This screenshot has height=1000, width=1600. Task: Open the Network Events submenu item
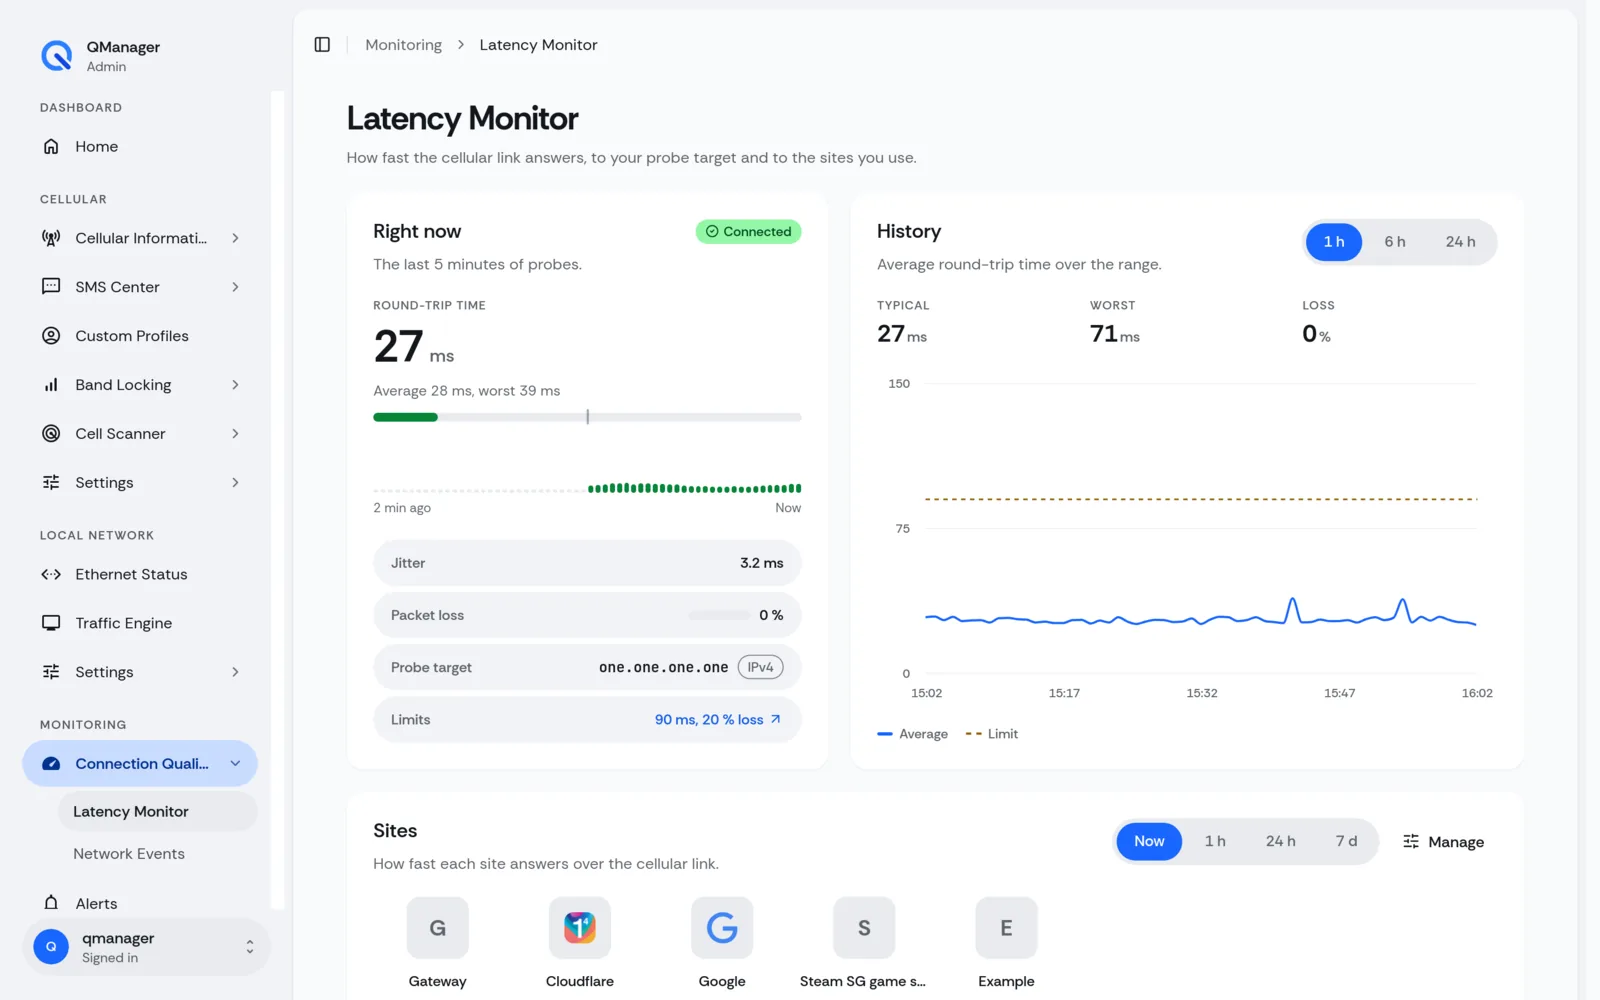(157, 854)
